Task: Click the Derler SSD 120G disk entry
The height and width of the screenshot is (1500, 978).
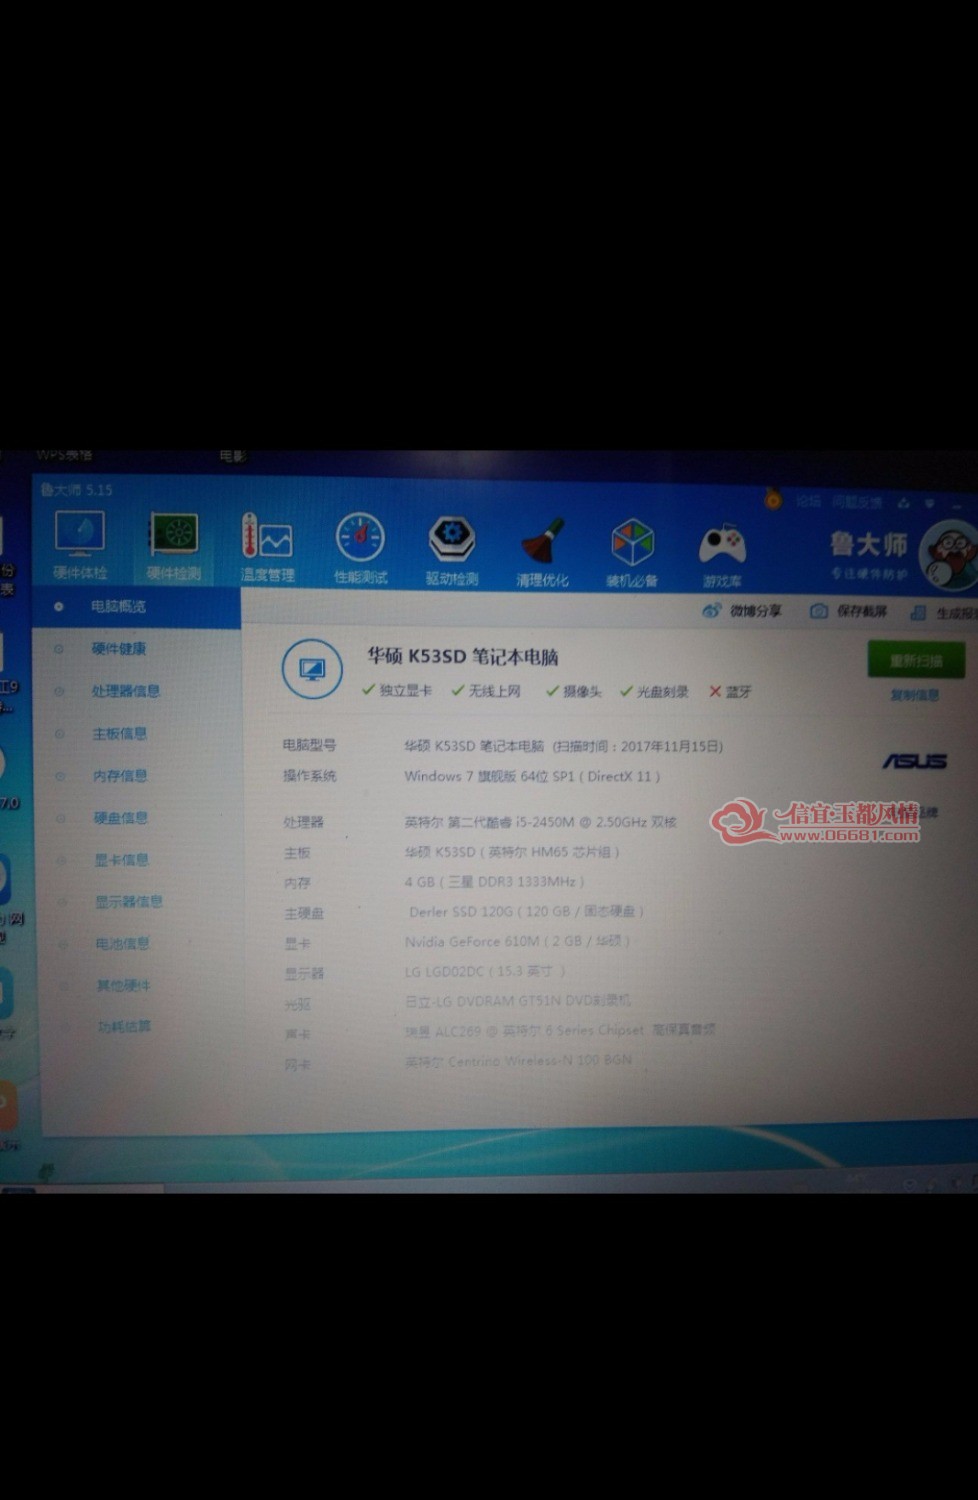Action: (x=526, y=912)
